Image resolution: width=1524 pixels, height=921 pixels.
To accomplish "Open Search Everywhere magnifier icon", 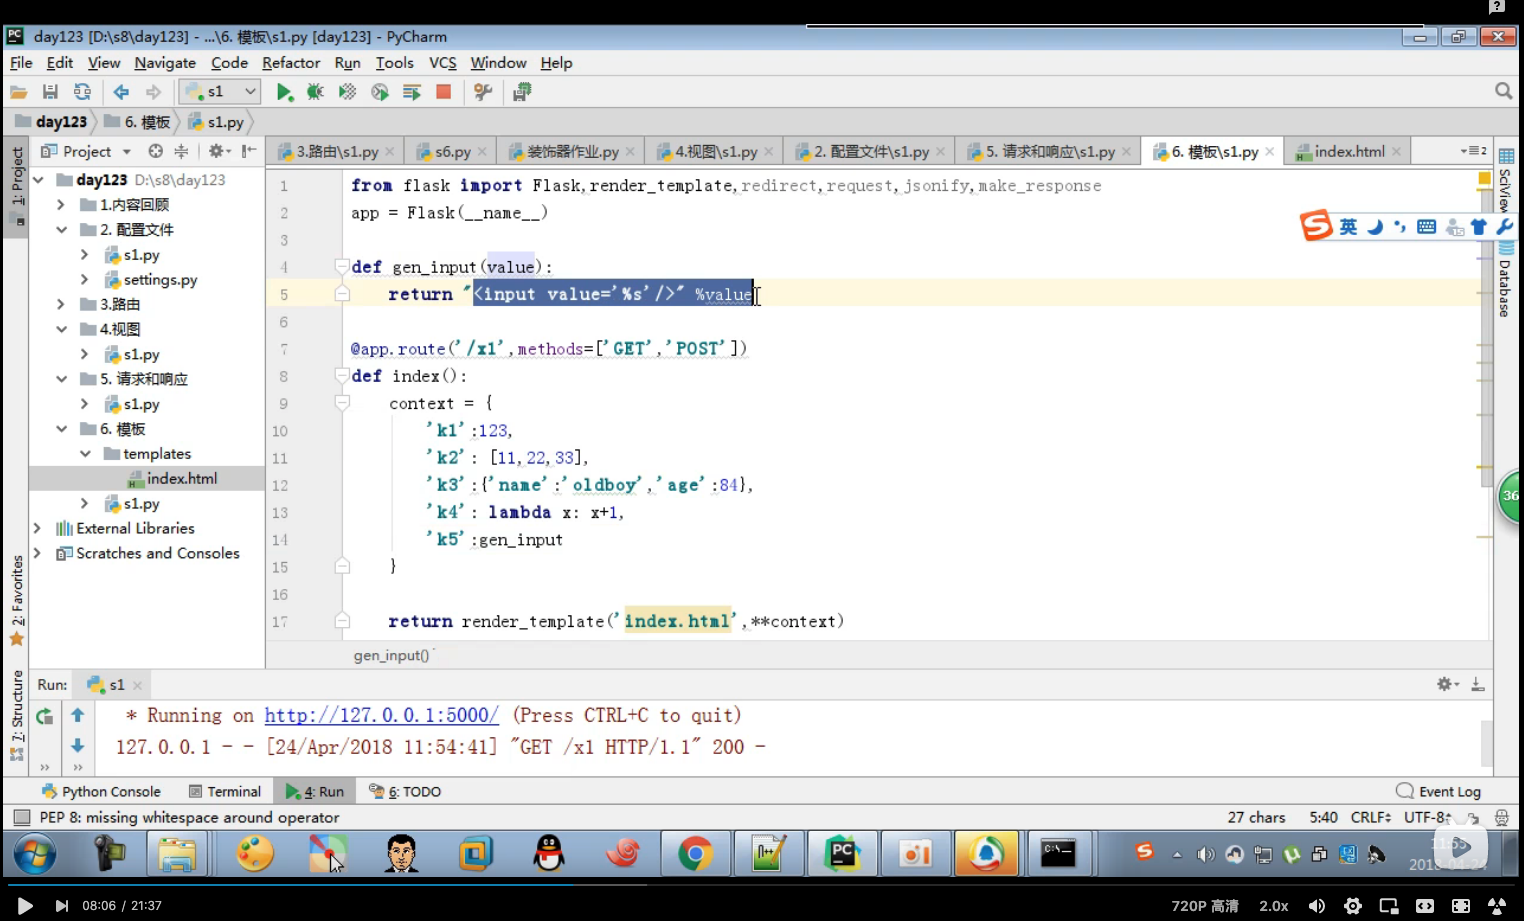I will (1503, 91).
